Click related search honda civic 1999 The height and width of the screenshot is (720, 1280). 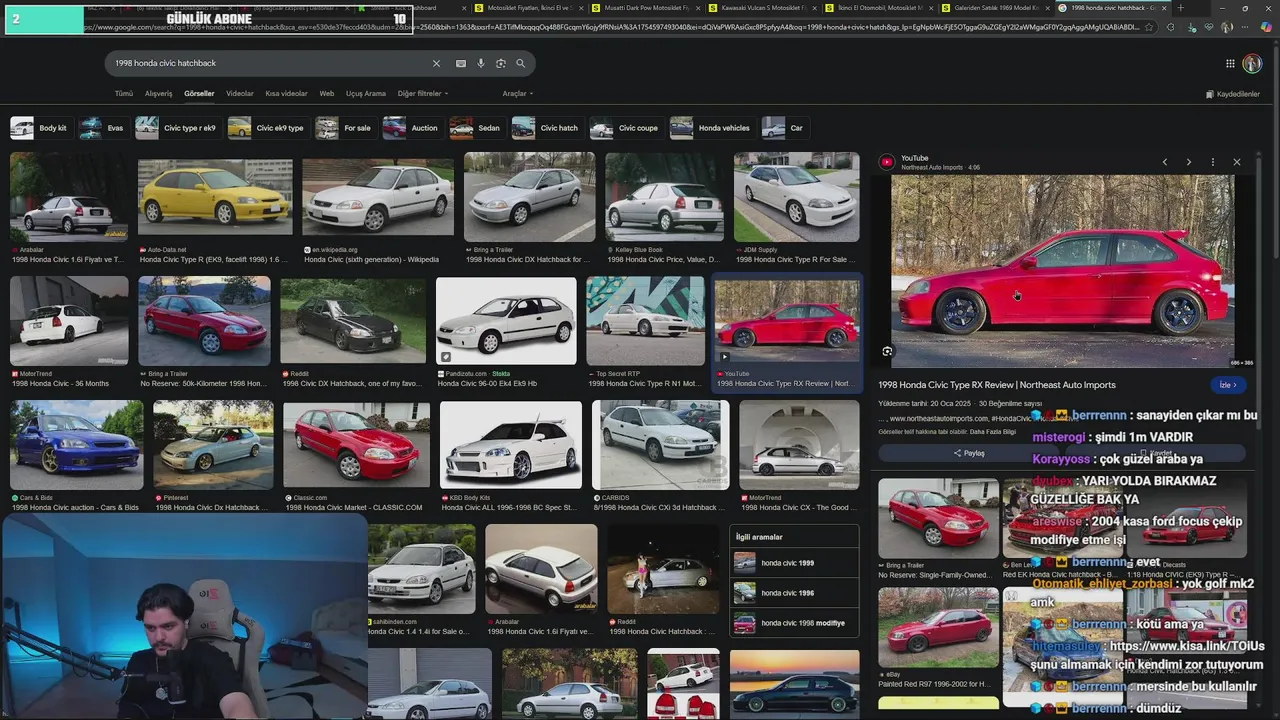click(x=794, y=563)
